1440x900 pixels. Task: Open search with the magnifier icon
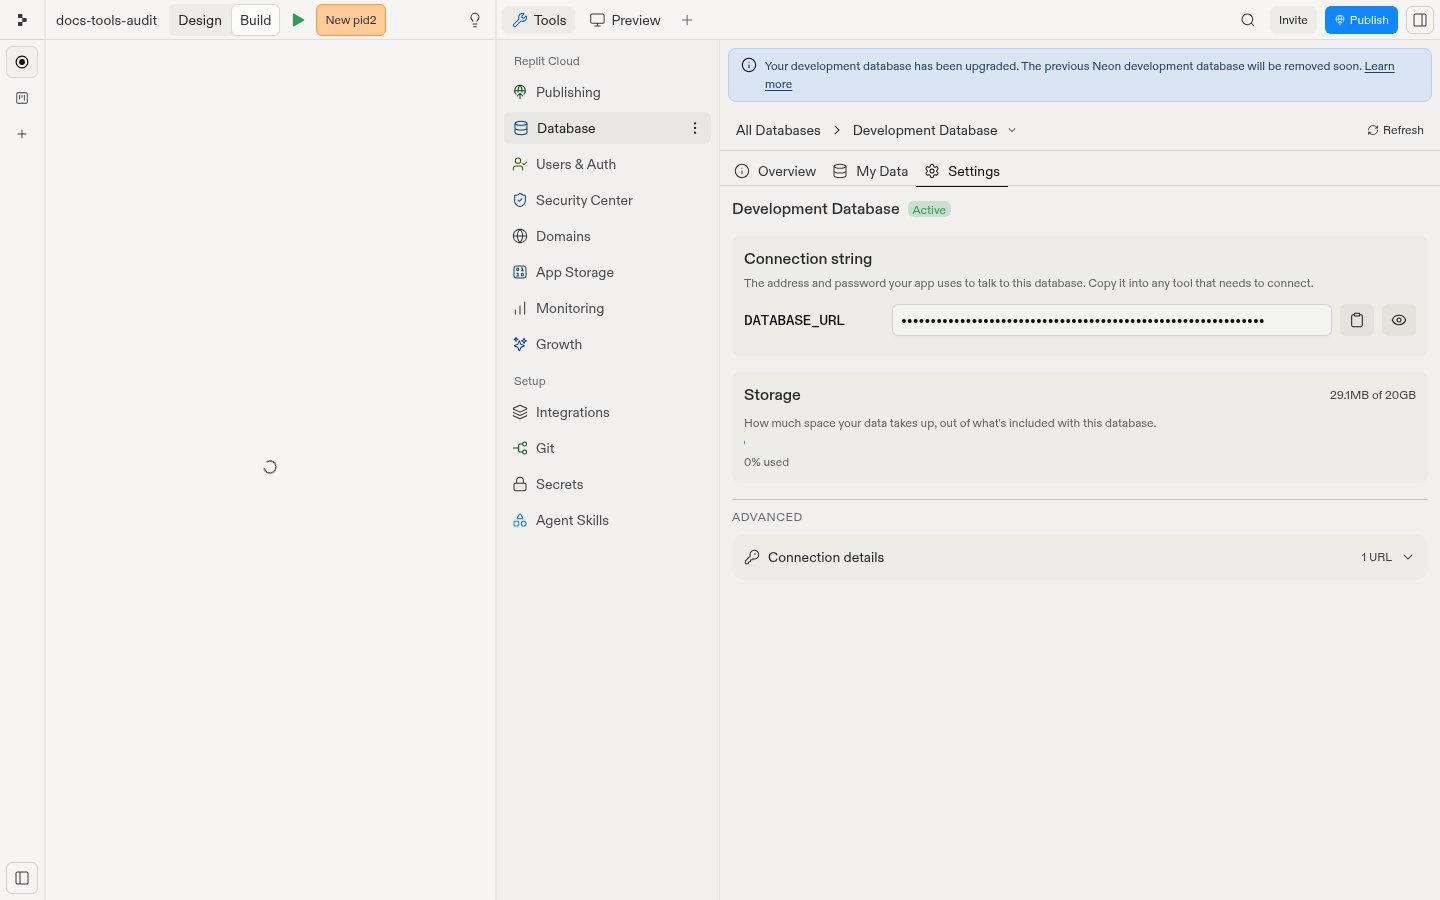click(x=1248, y=20)
